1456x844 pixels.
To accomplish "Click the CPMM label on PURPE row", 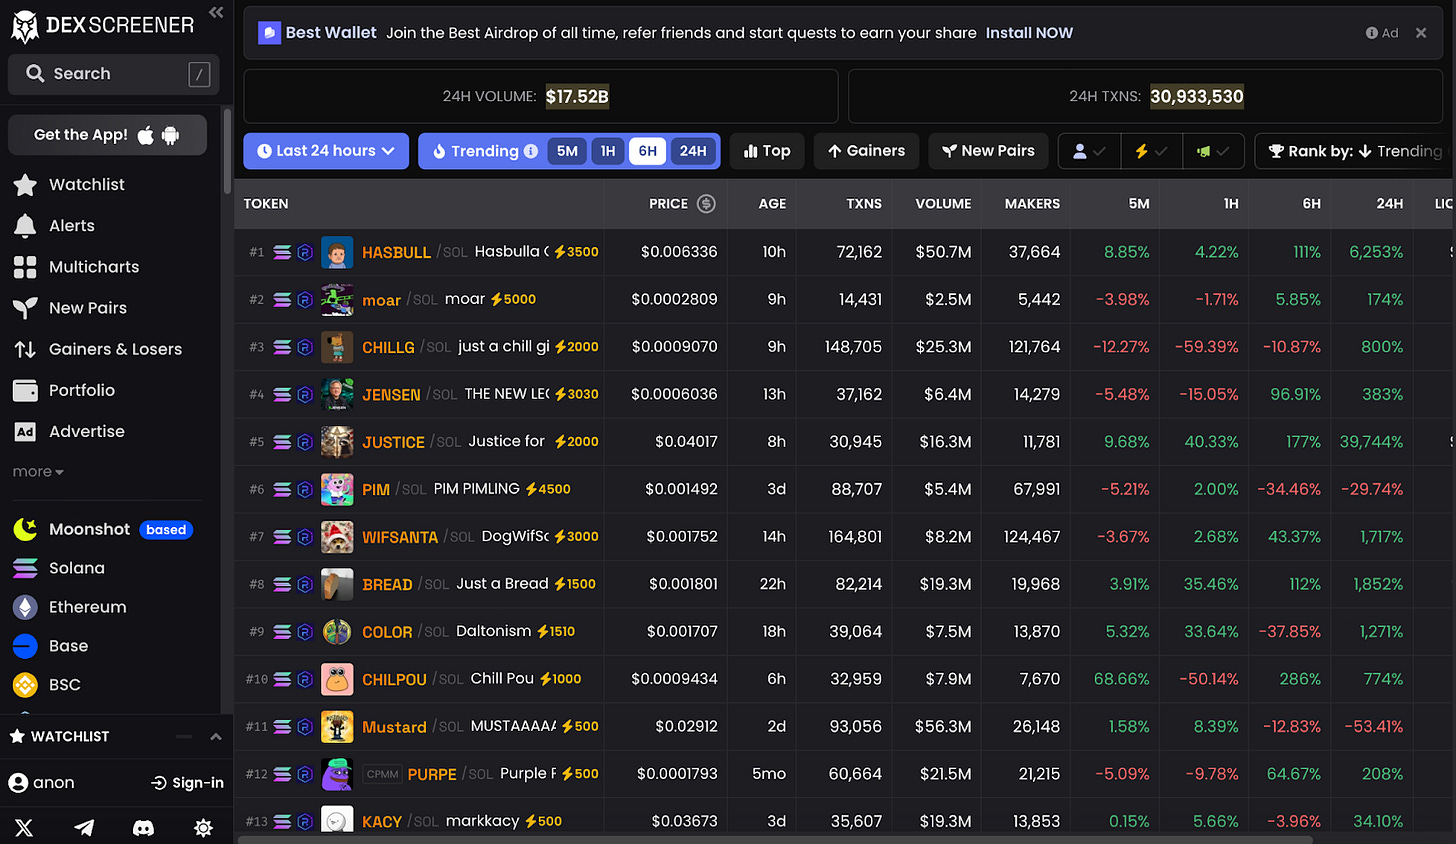I will 382,774.
